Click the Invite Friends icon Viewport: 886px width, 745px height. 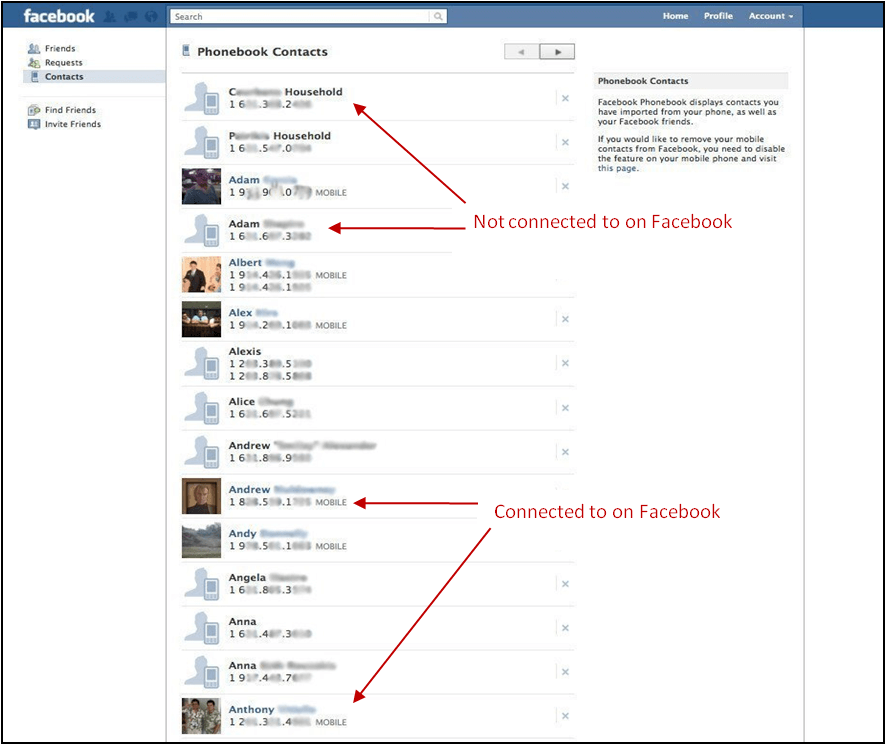coord(33,124)
